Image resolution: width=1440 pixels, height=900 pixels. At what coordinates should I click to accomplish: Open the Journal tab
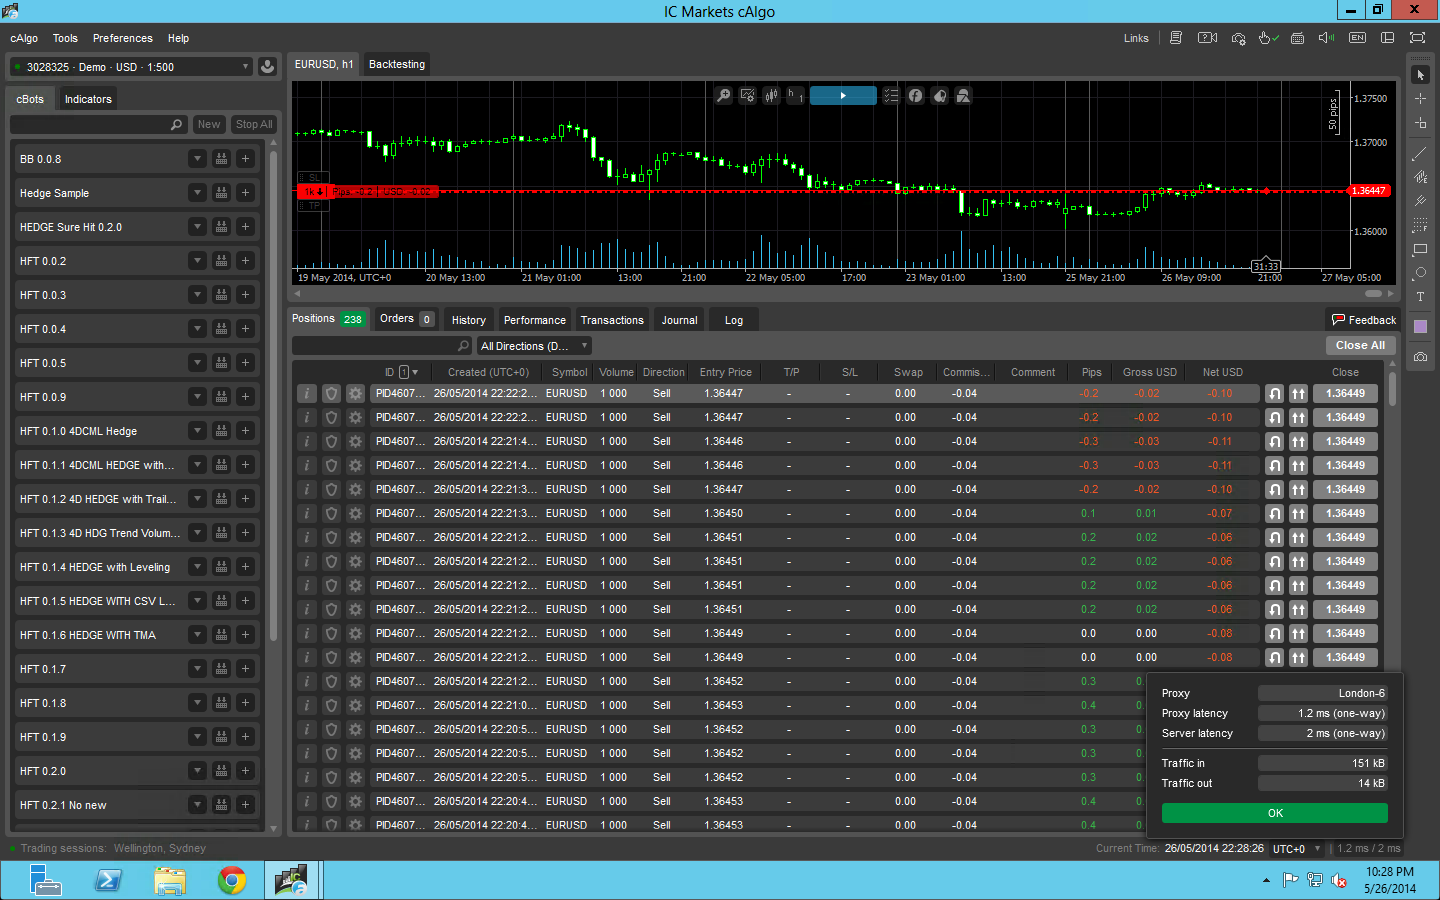point(679,320)
